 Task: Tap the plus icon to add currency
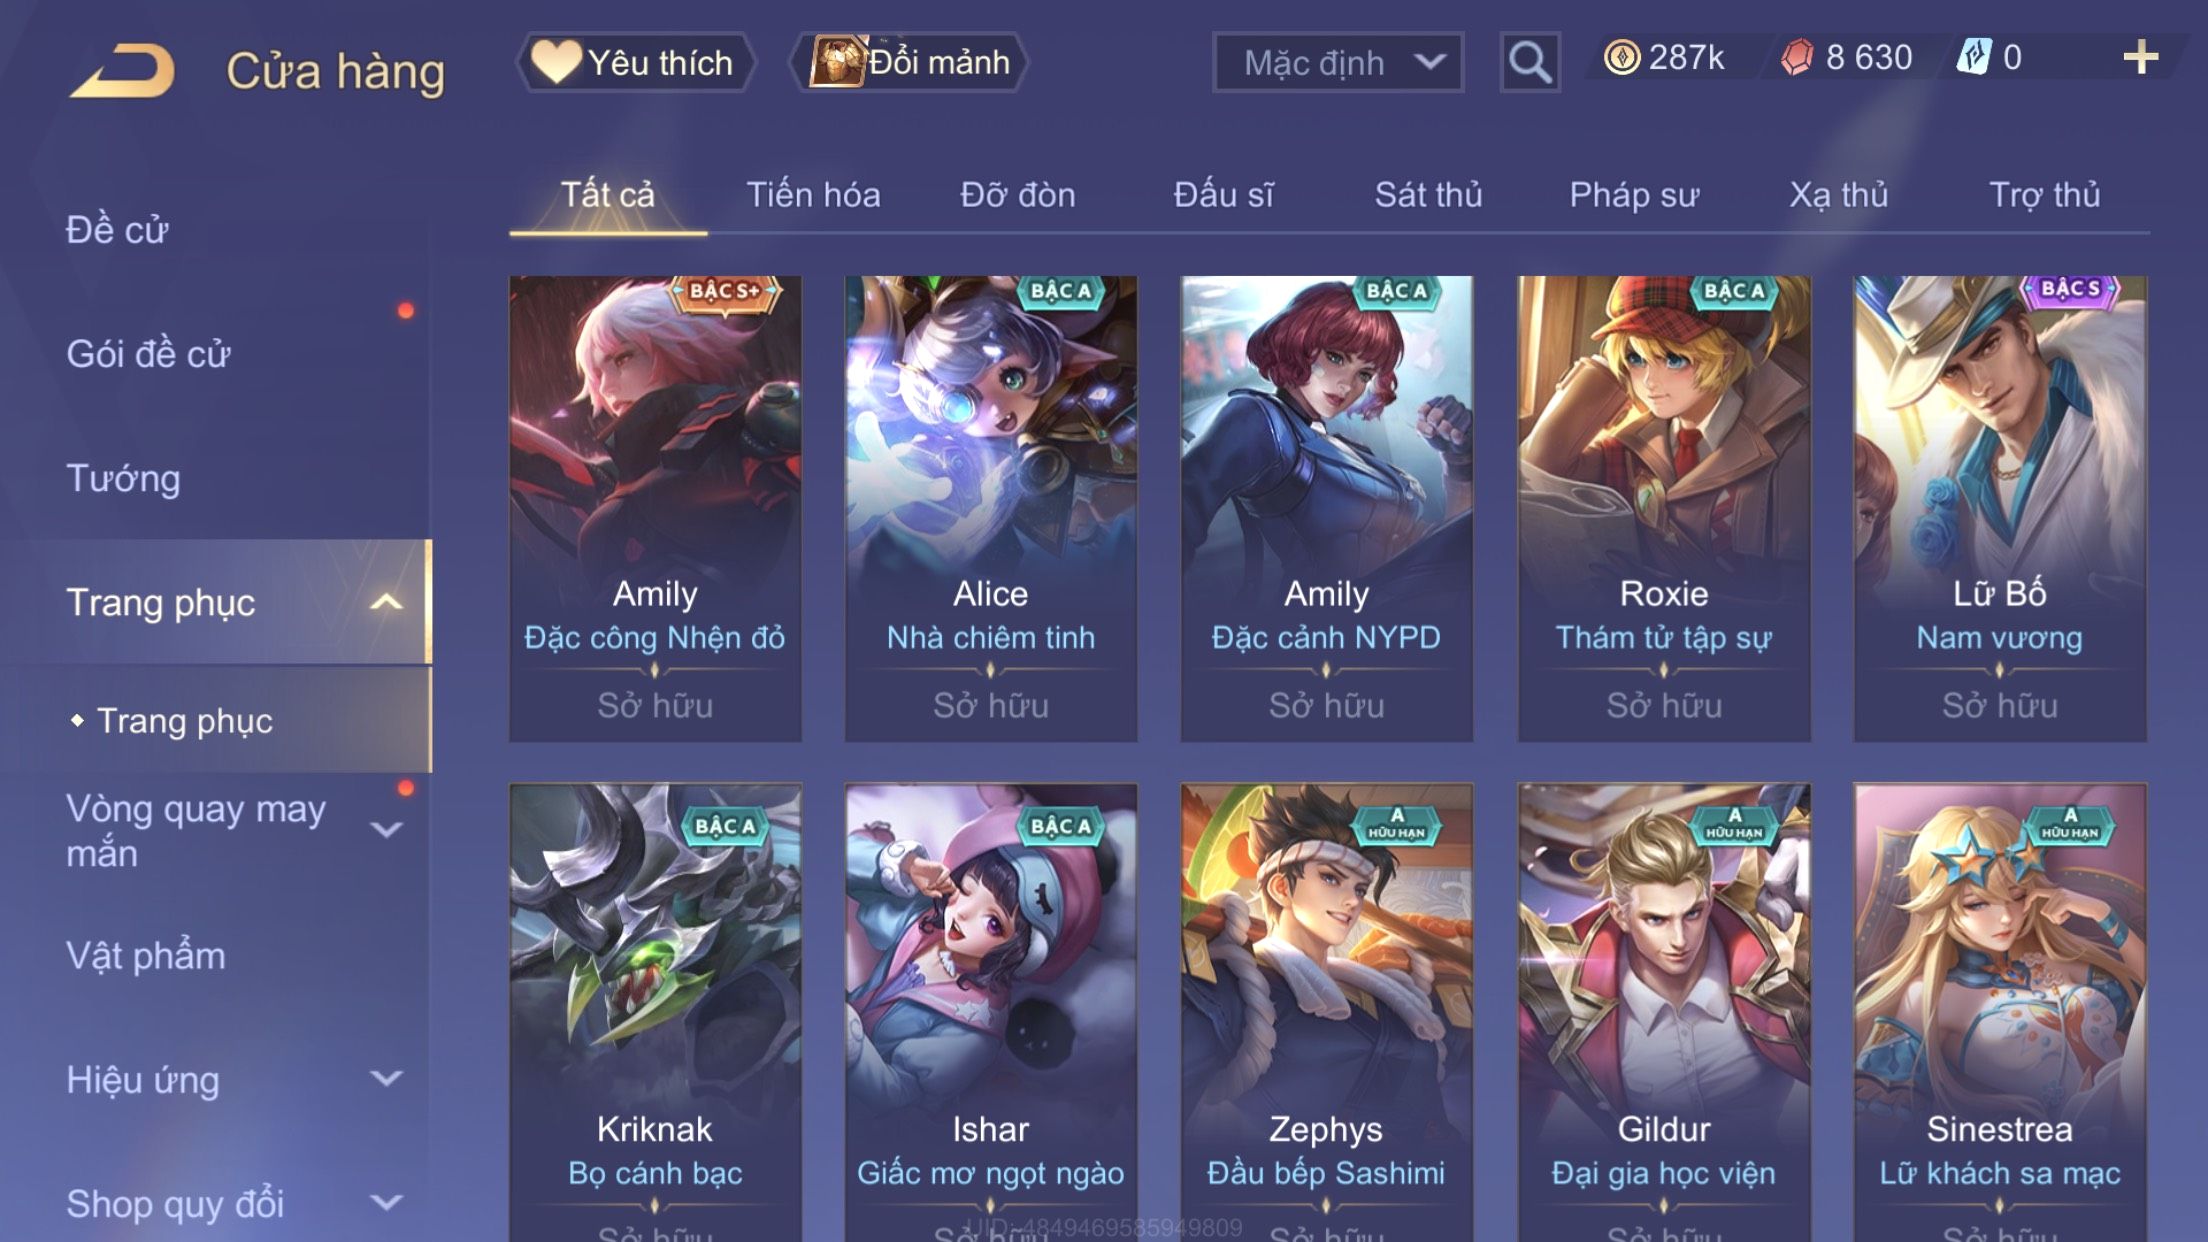click(2140, 58)
